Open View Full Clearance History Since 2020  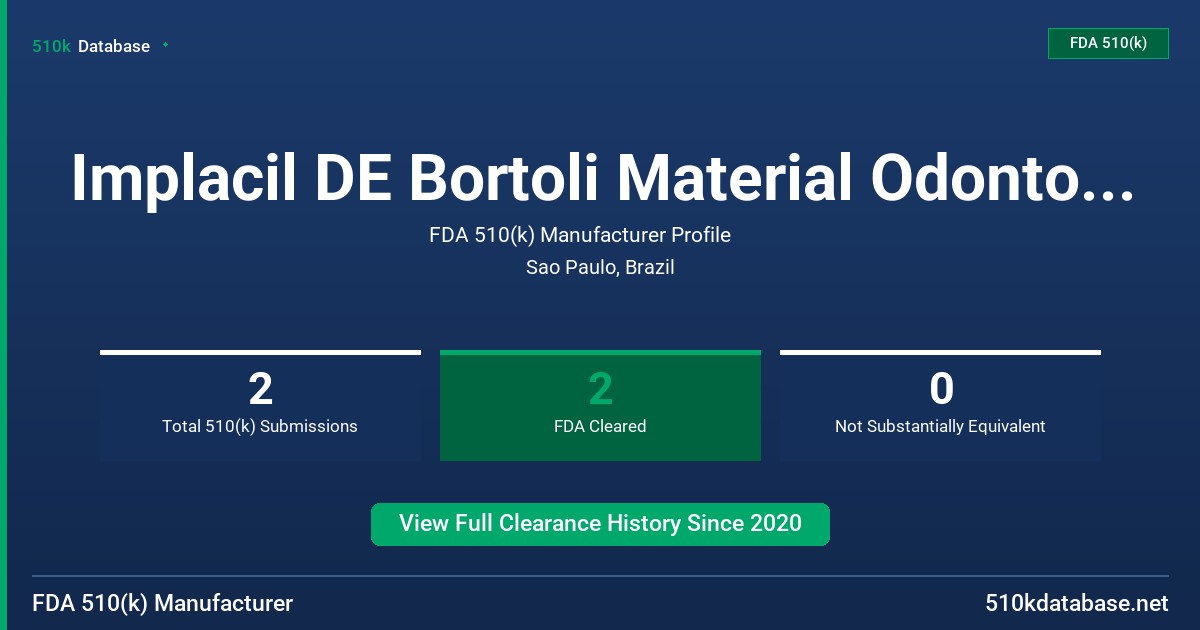pyautogui.click(x=600, y=524)
